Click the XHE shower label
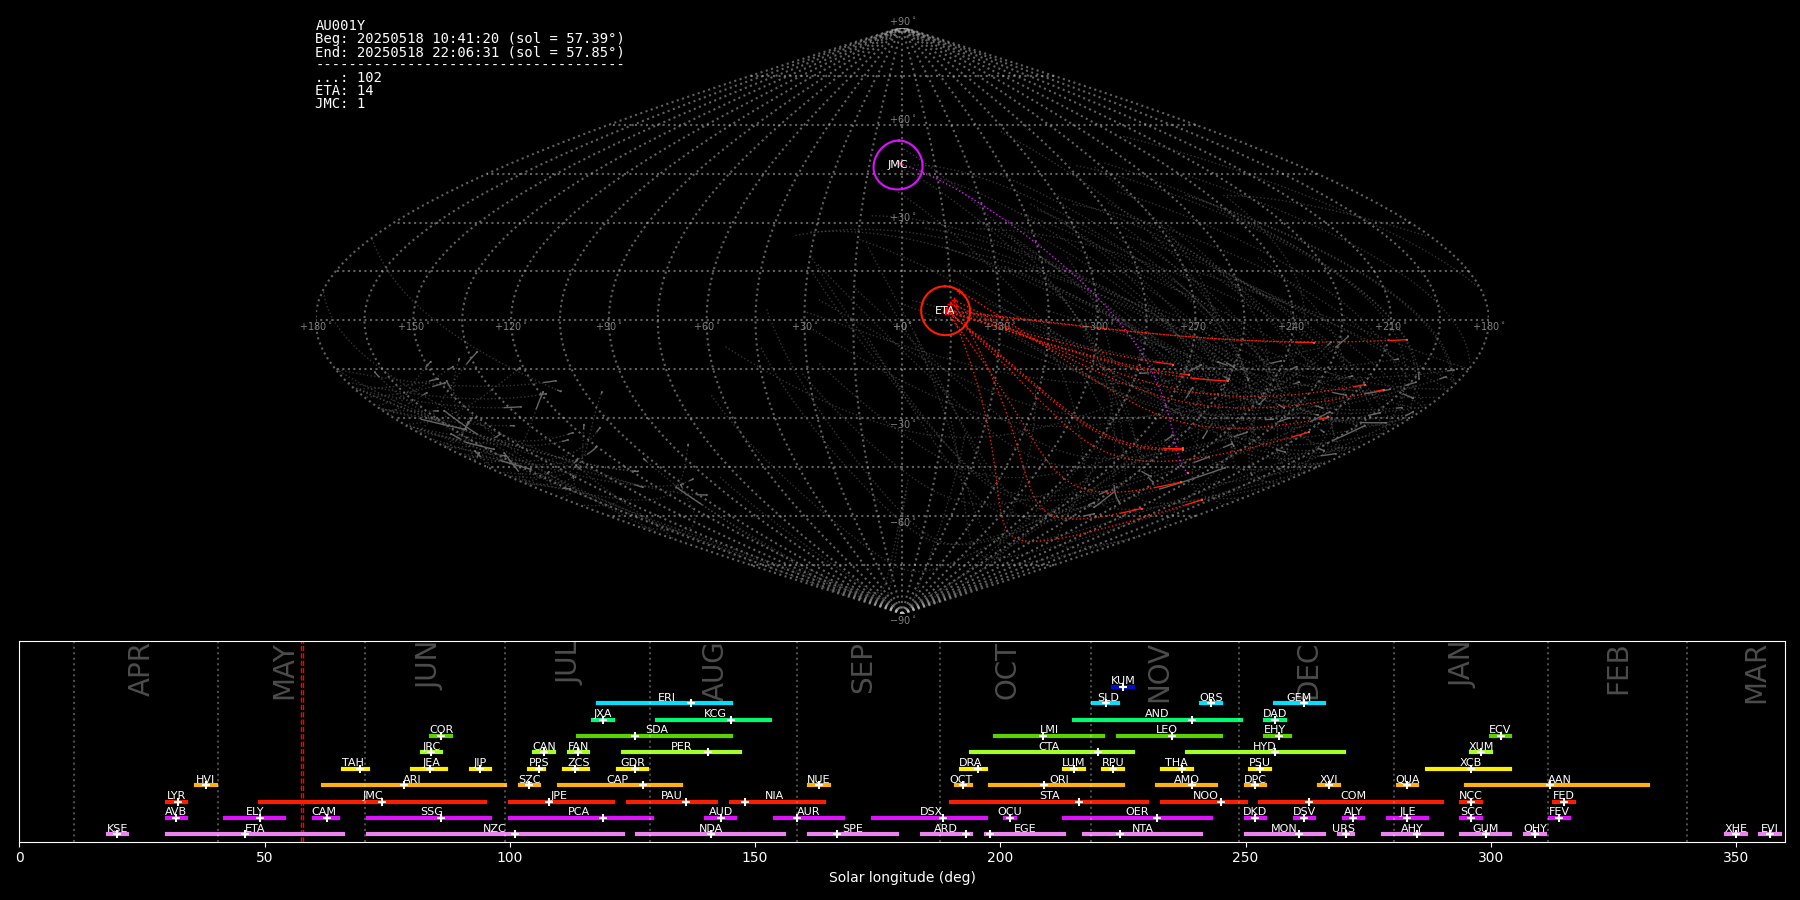This screenshot has height=900, width=1800. coord(1736,829)
